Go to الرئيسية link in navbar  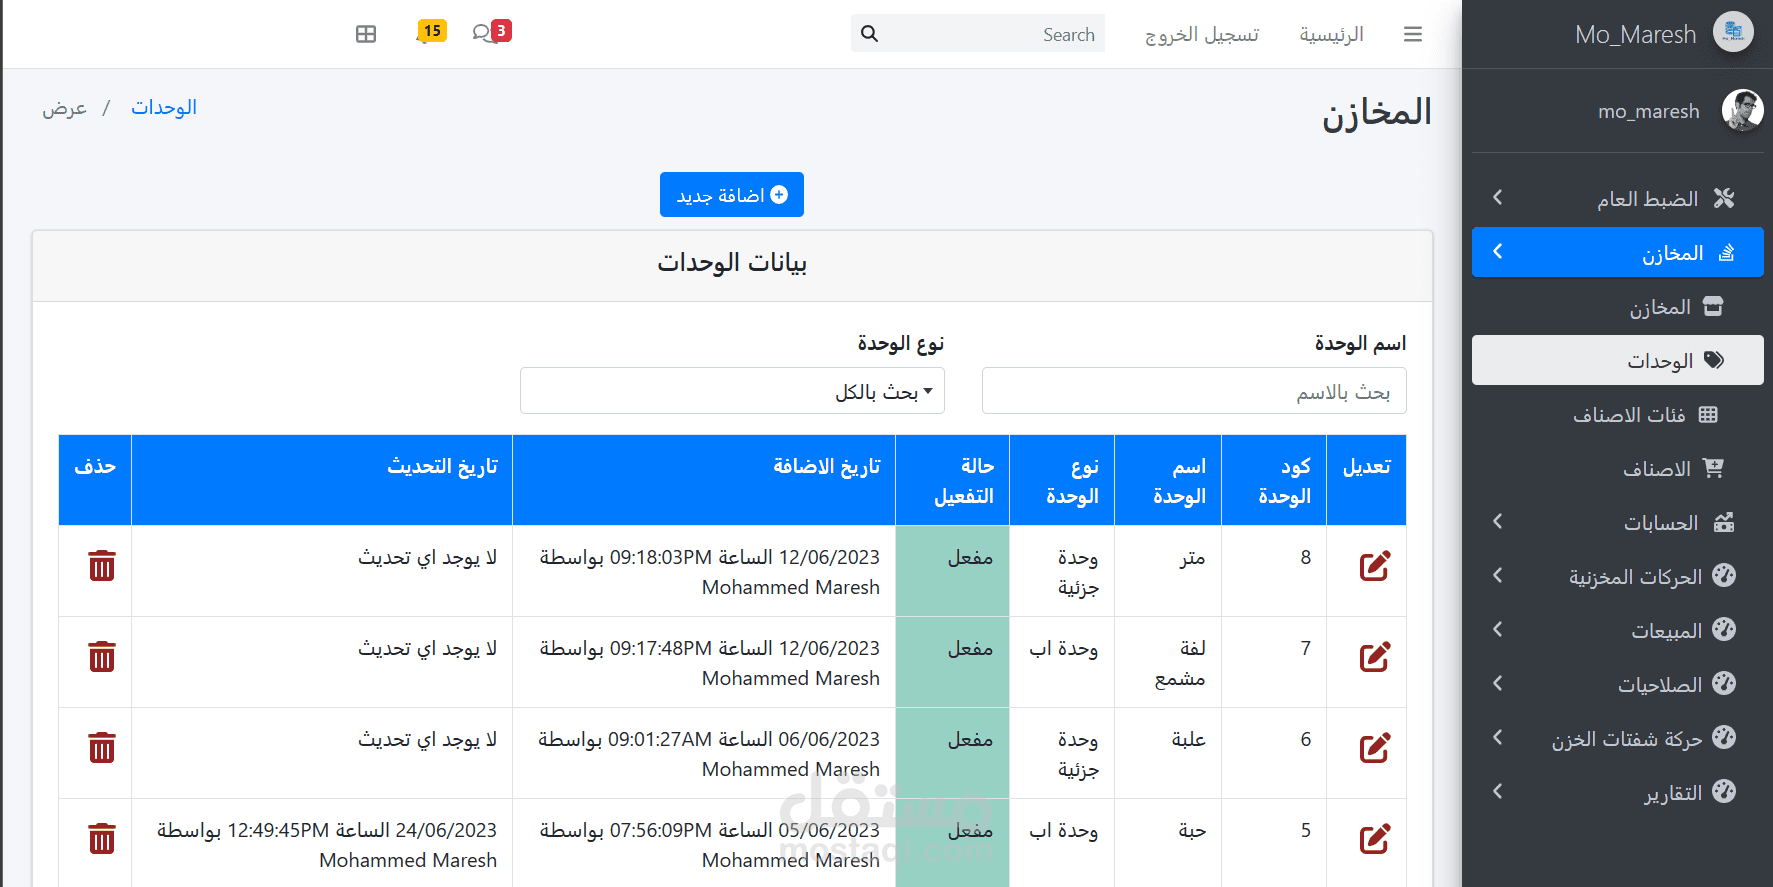(1331, 35)
